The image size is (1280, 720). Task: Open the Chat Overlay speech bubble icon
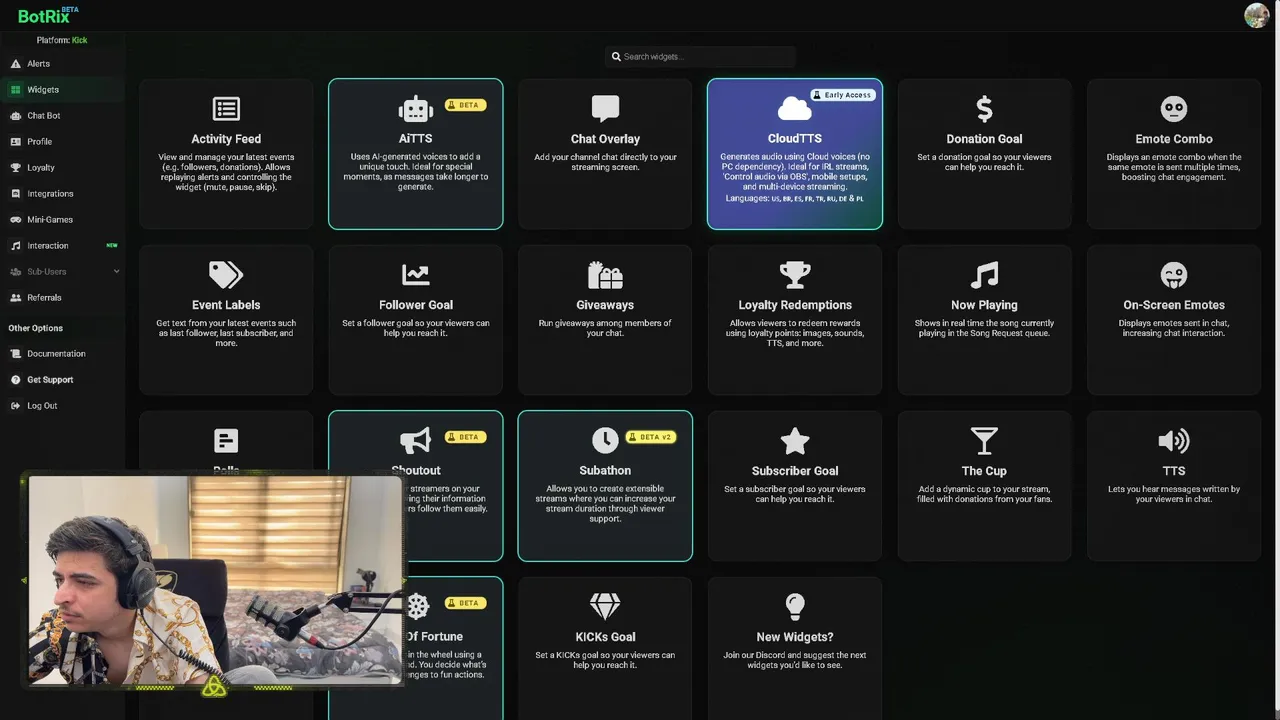pyautogui.click(x=605, y=108)
